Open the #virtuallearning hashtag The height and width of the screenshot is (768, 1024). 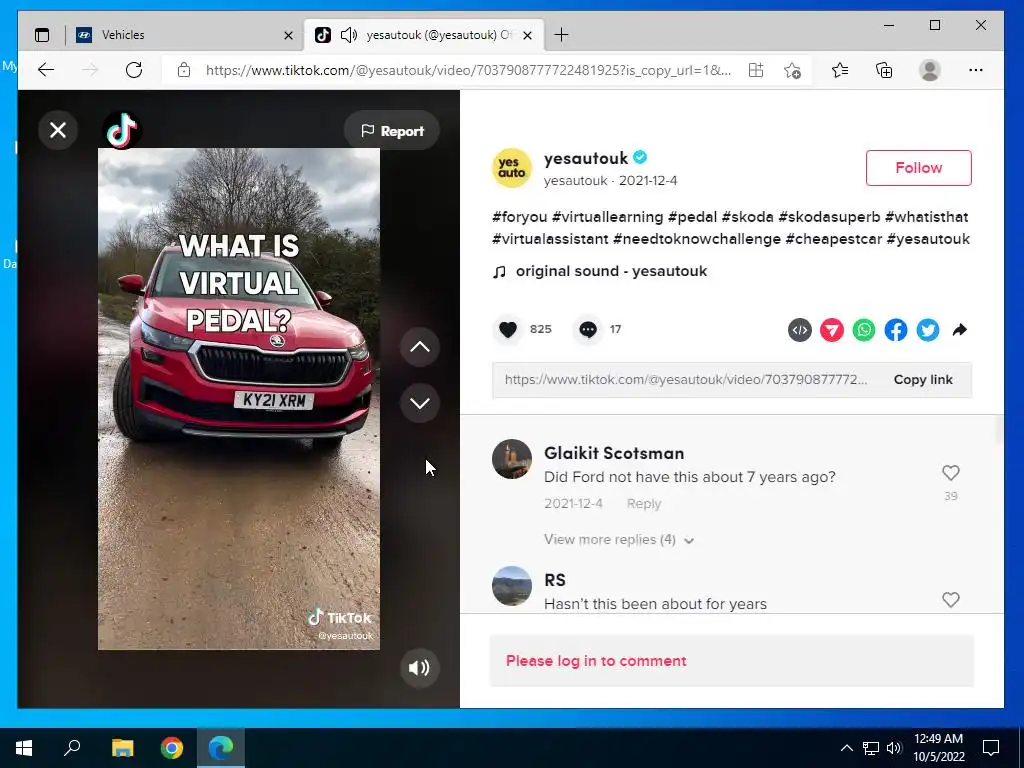607,217
